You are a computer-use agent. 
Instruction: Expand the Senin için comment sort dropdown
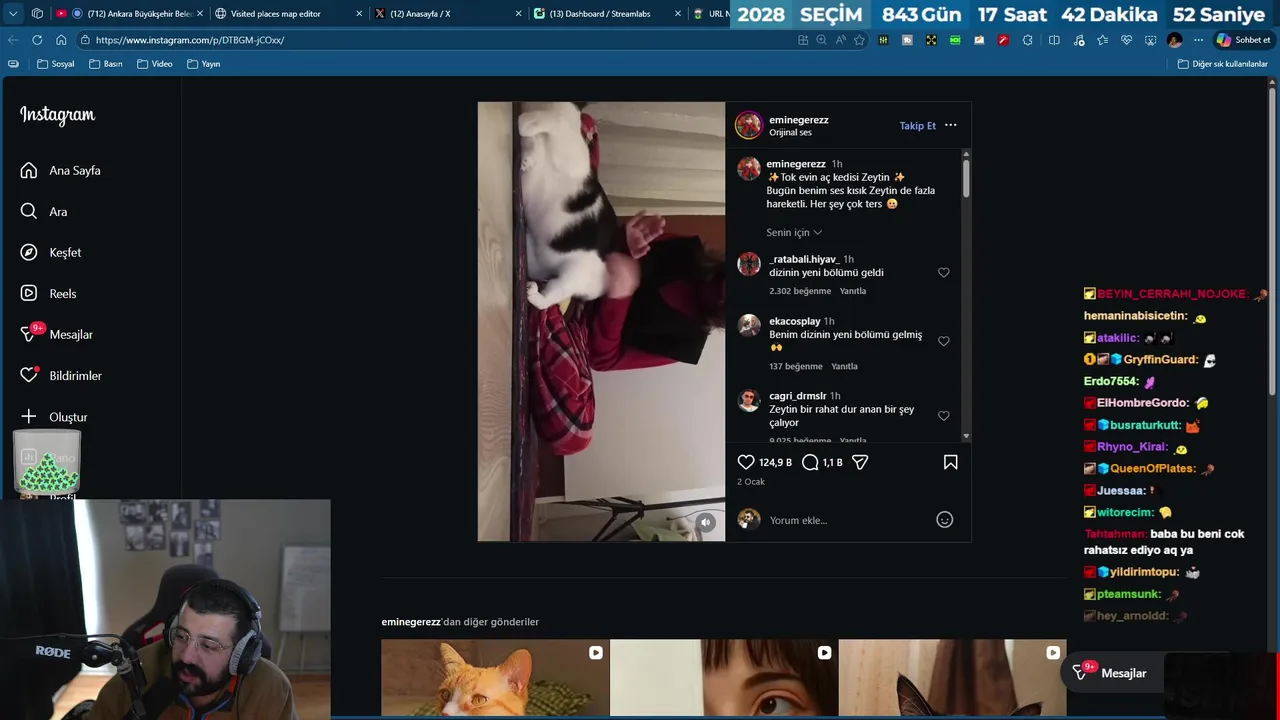(x=794, y=232)
